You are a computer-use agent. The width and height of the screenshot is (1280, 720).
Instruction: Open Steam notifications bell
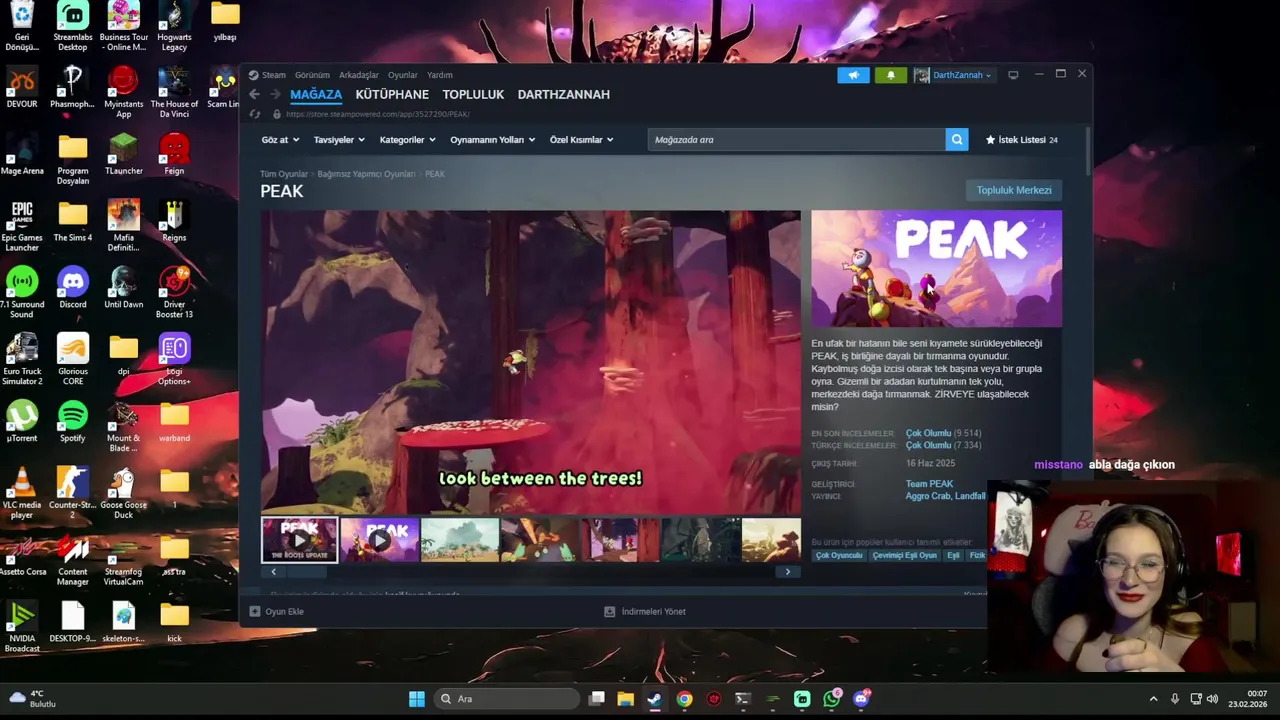891,75
